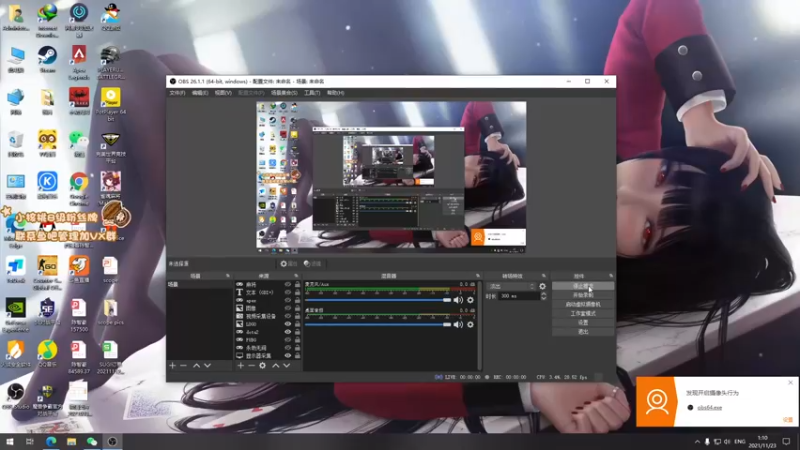
Task: Open the 工具(T) menu
Action: click(312, 93)
